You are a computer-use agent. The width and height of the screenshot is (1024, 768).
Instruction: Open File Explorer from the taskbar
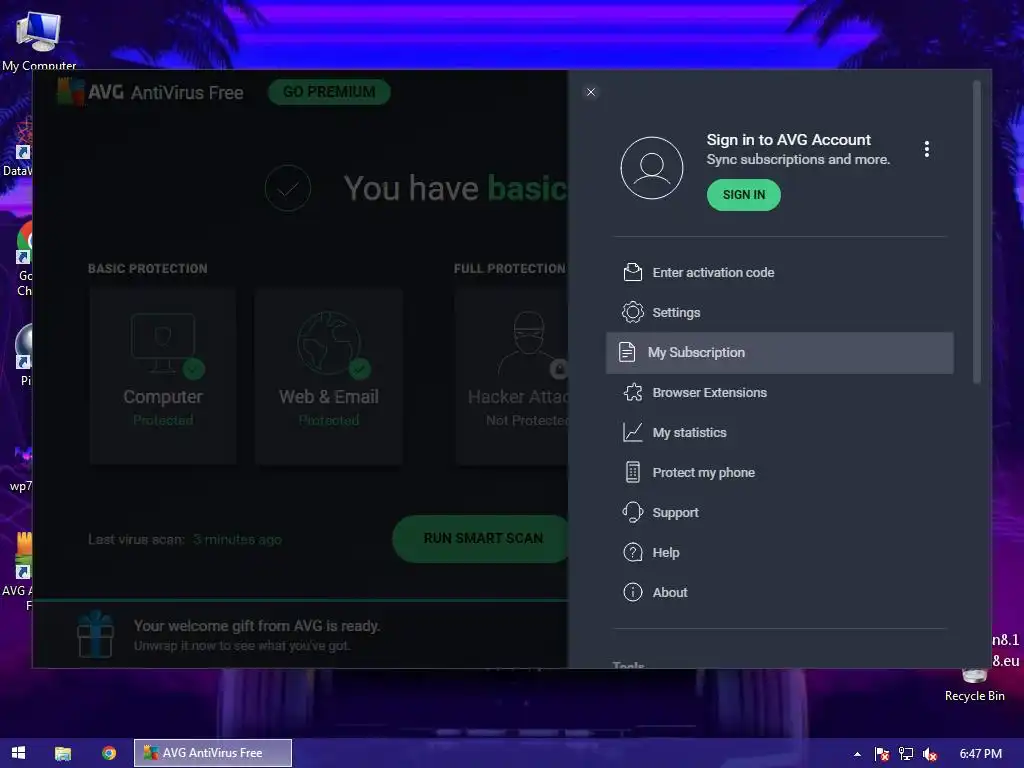coord(63,753)
